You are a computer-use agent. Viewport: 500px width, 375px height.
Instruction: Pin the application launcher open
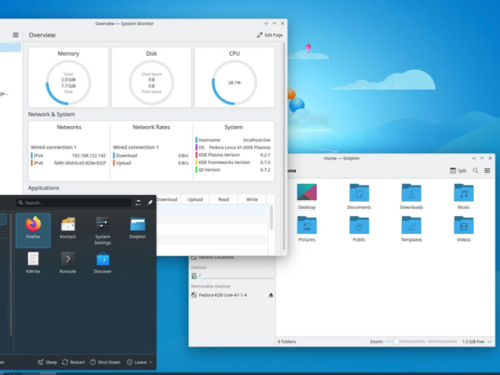[150, 203]
